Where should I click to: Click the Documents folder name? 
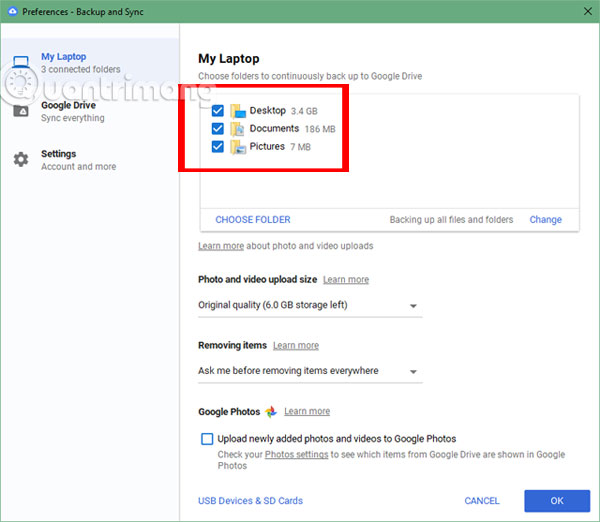tap(274, 129)
